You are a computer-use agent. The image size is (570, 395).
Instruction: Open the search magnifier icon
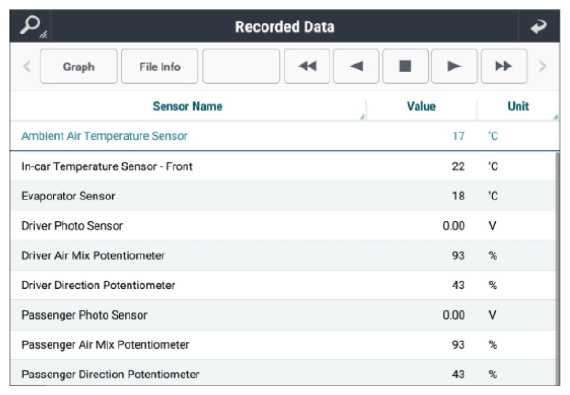(31, 26)
